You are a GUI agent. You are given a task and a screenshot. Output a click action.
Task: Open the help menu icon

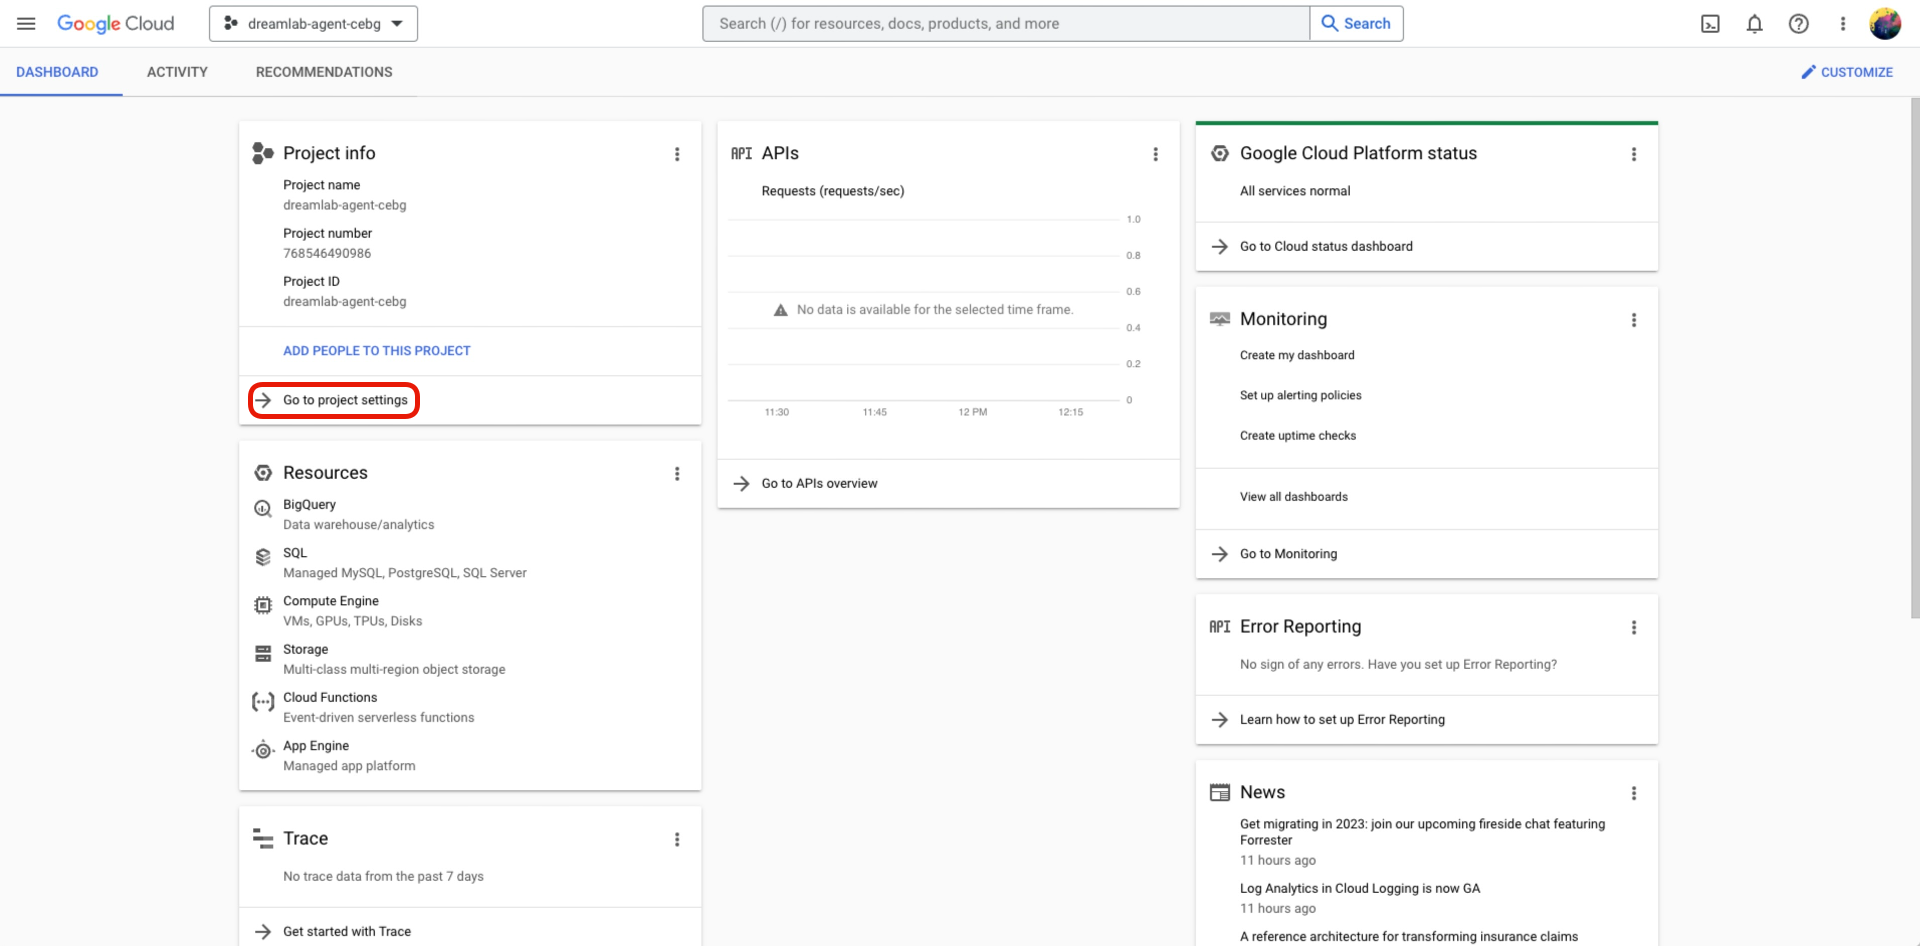pyautogui.click(x=1799, y=23)
